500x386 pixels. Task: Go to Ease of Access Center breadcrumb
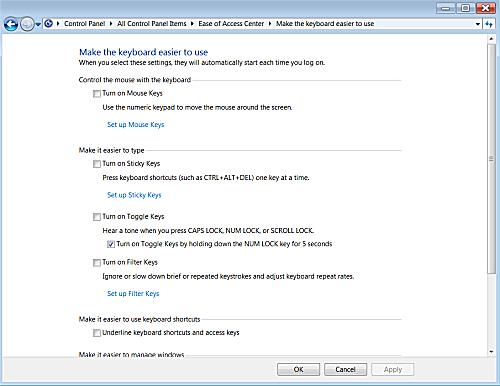231,24
